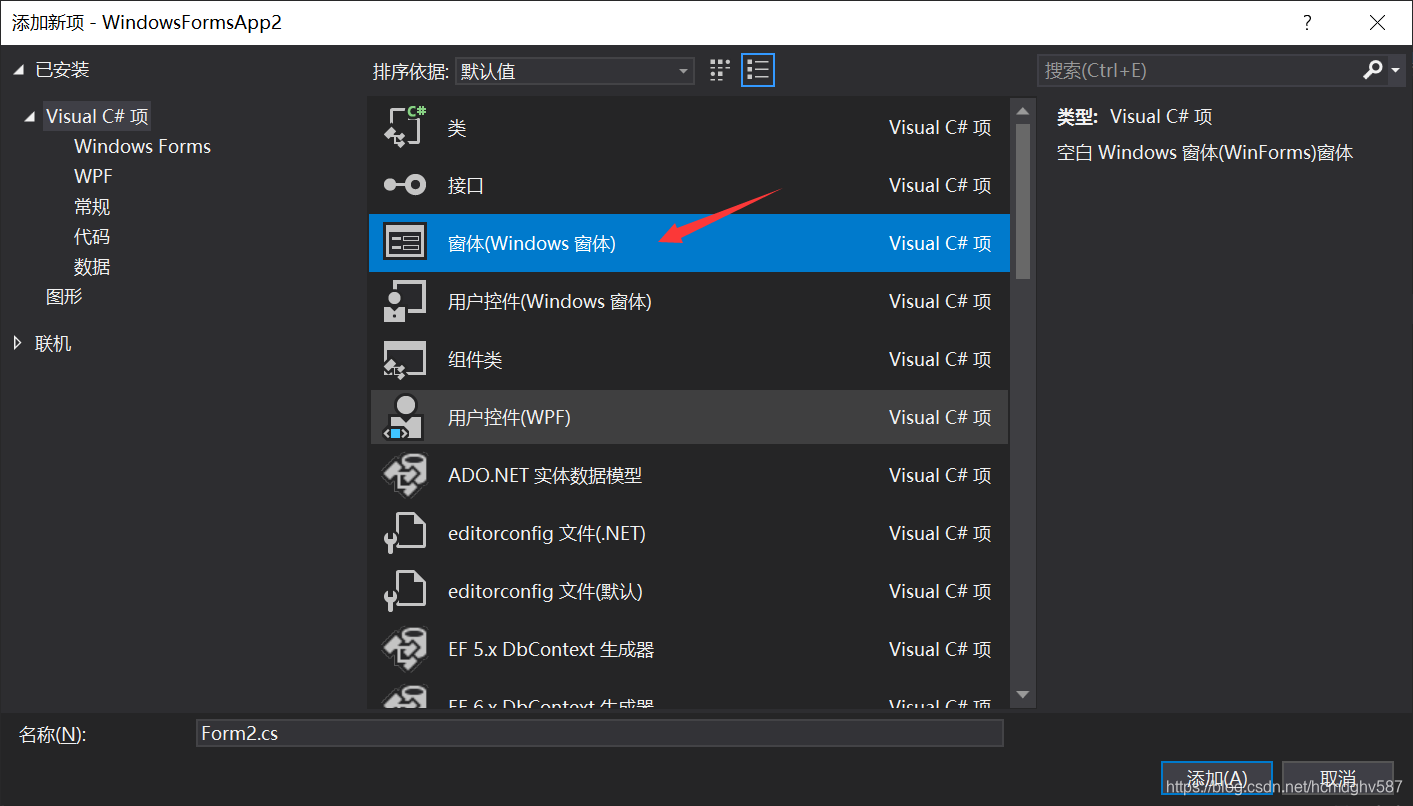This screenshot has width=1413, height=806.
Task: Collapse the 已安装 tree node
Action: point(19,70)
